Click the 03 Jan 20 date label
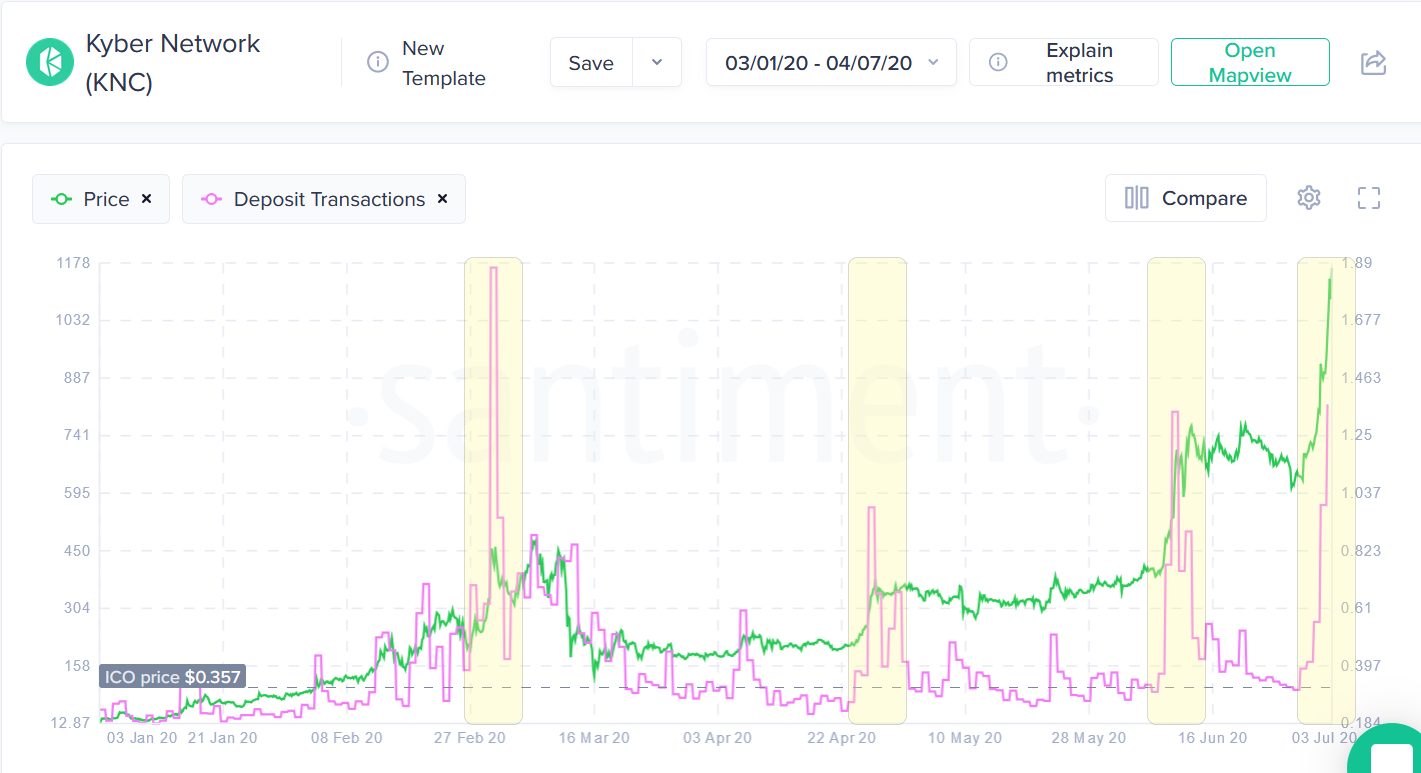The width and height of the screenshot is (1421, 773). (x=142, y=739)
